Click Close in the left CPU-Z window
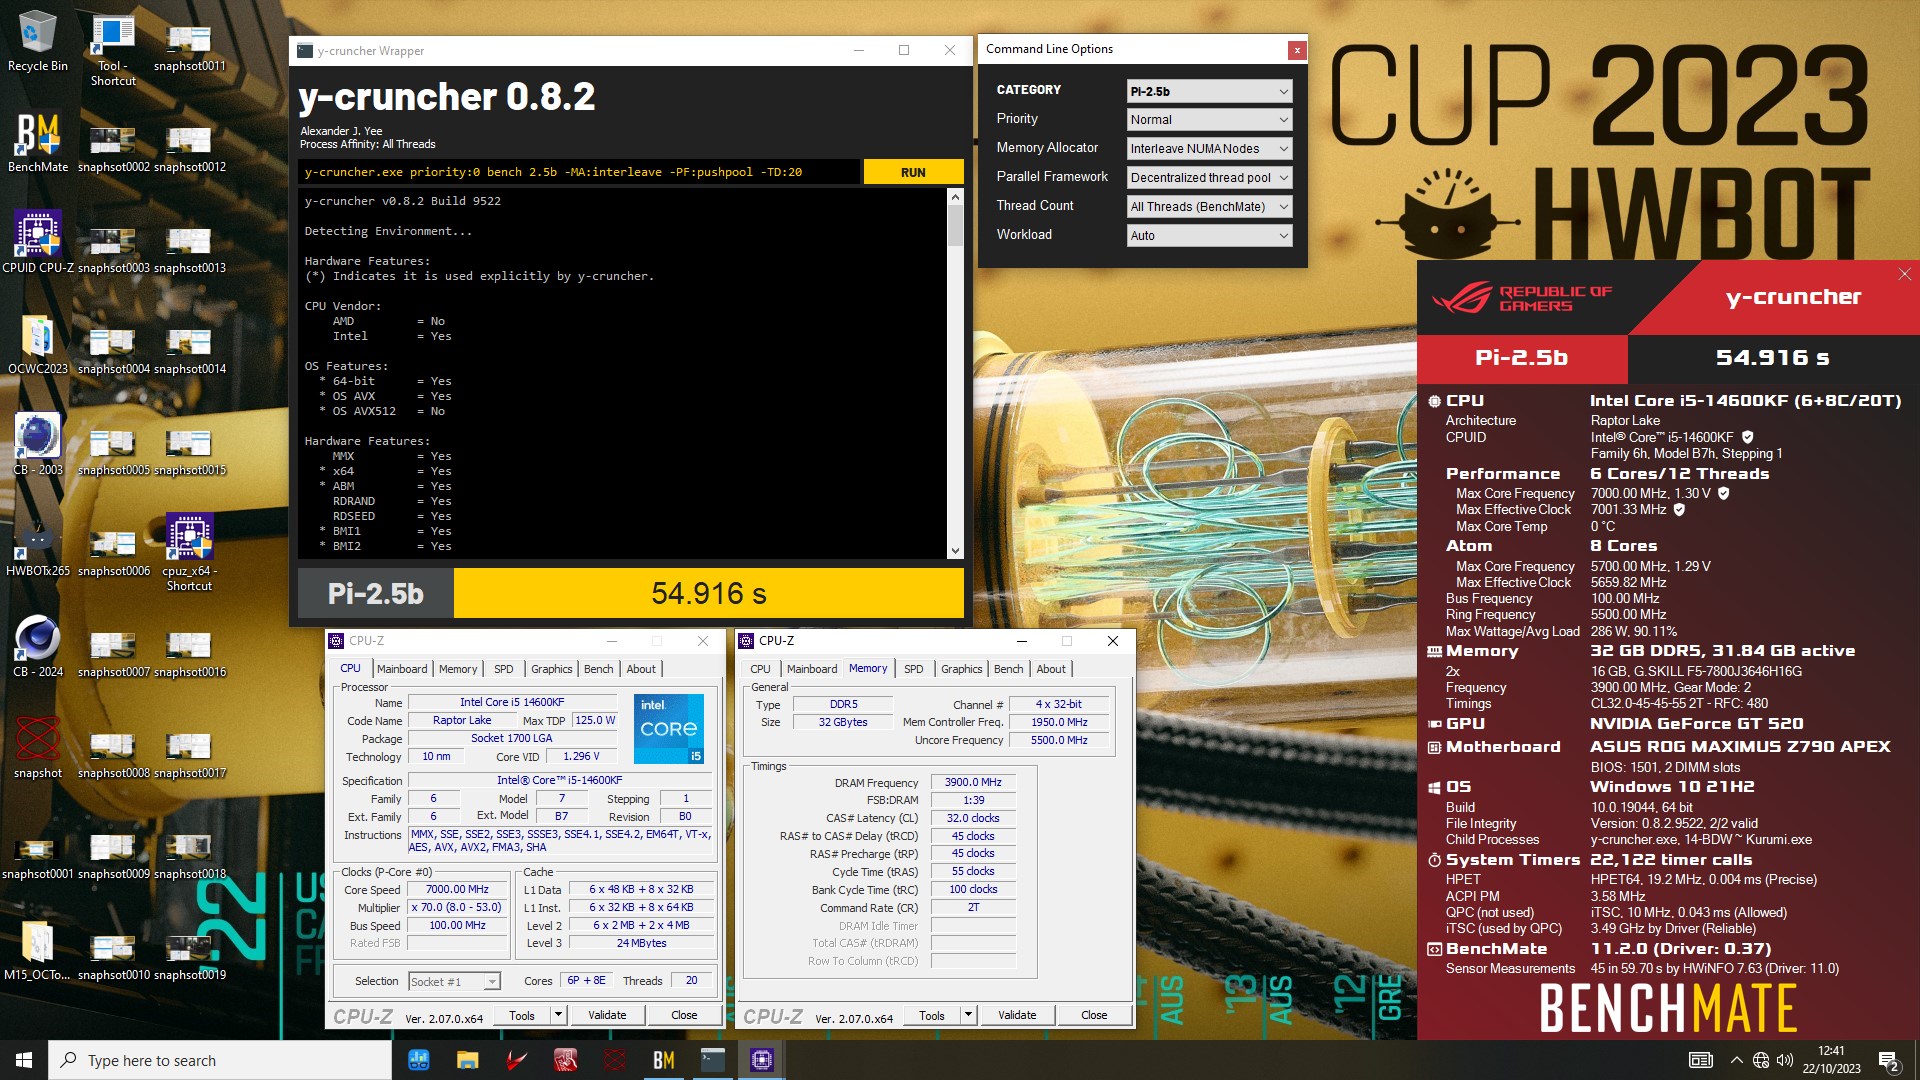This screenshot has height=1080, width=1920. click(x=684, y=1015)
